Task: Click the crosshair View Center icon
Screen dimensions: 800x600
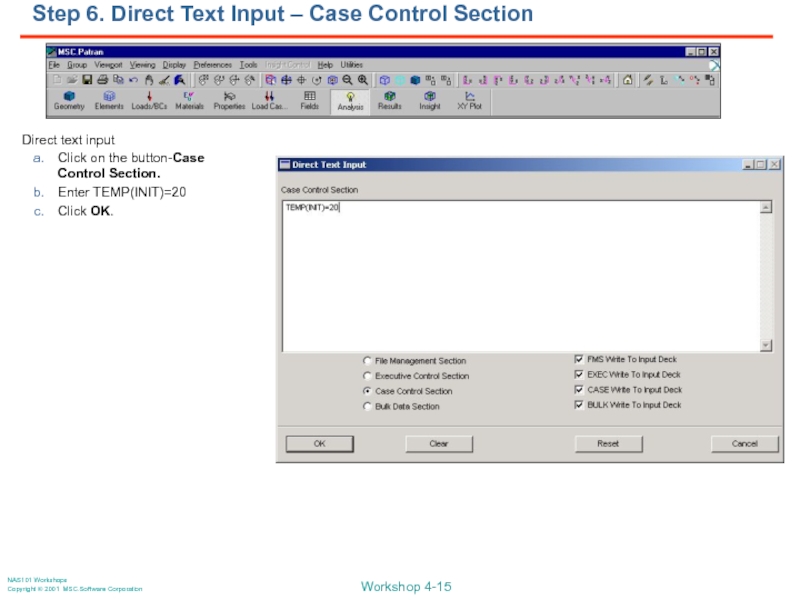Action: [302, 80]
